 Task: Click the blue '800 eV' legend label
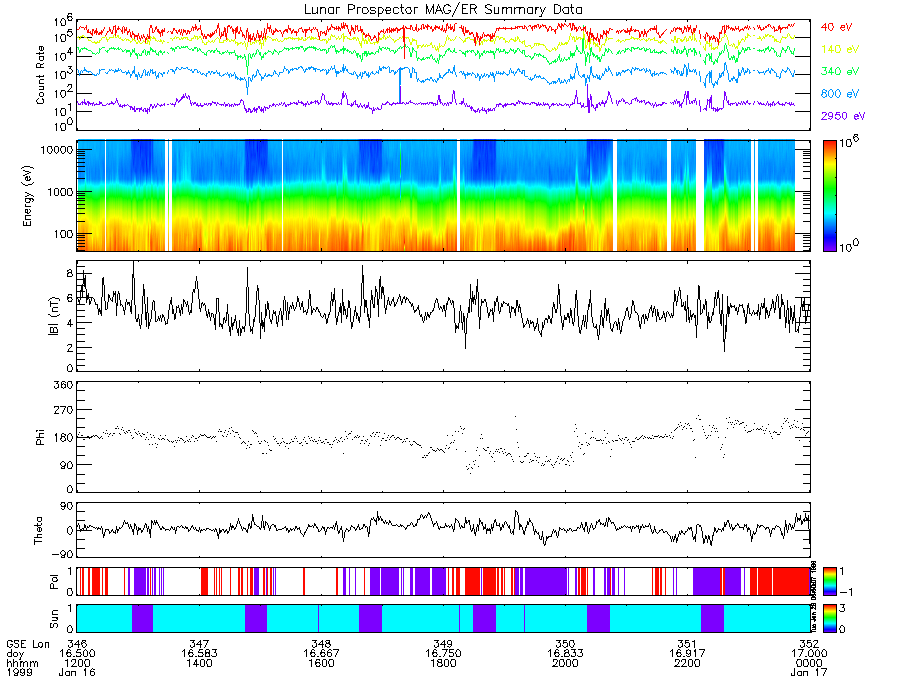840,94
